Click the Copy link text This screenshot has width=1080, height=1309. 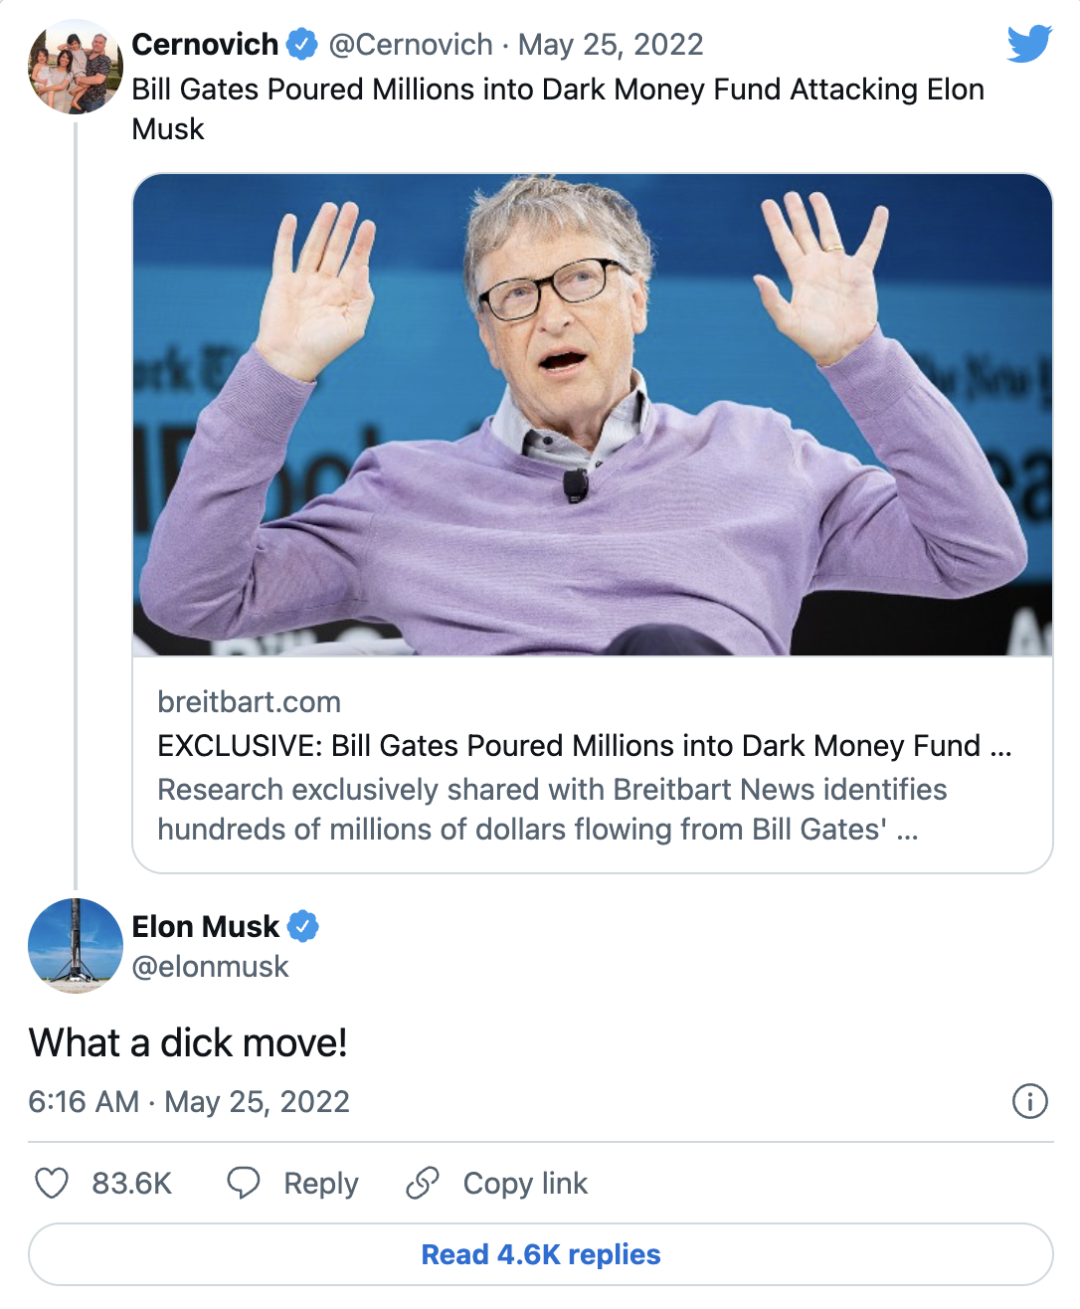pos(525,1183)
